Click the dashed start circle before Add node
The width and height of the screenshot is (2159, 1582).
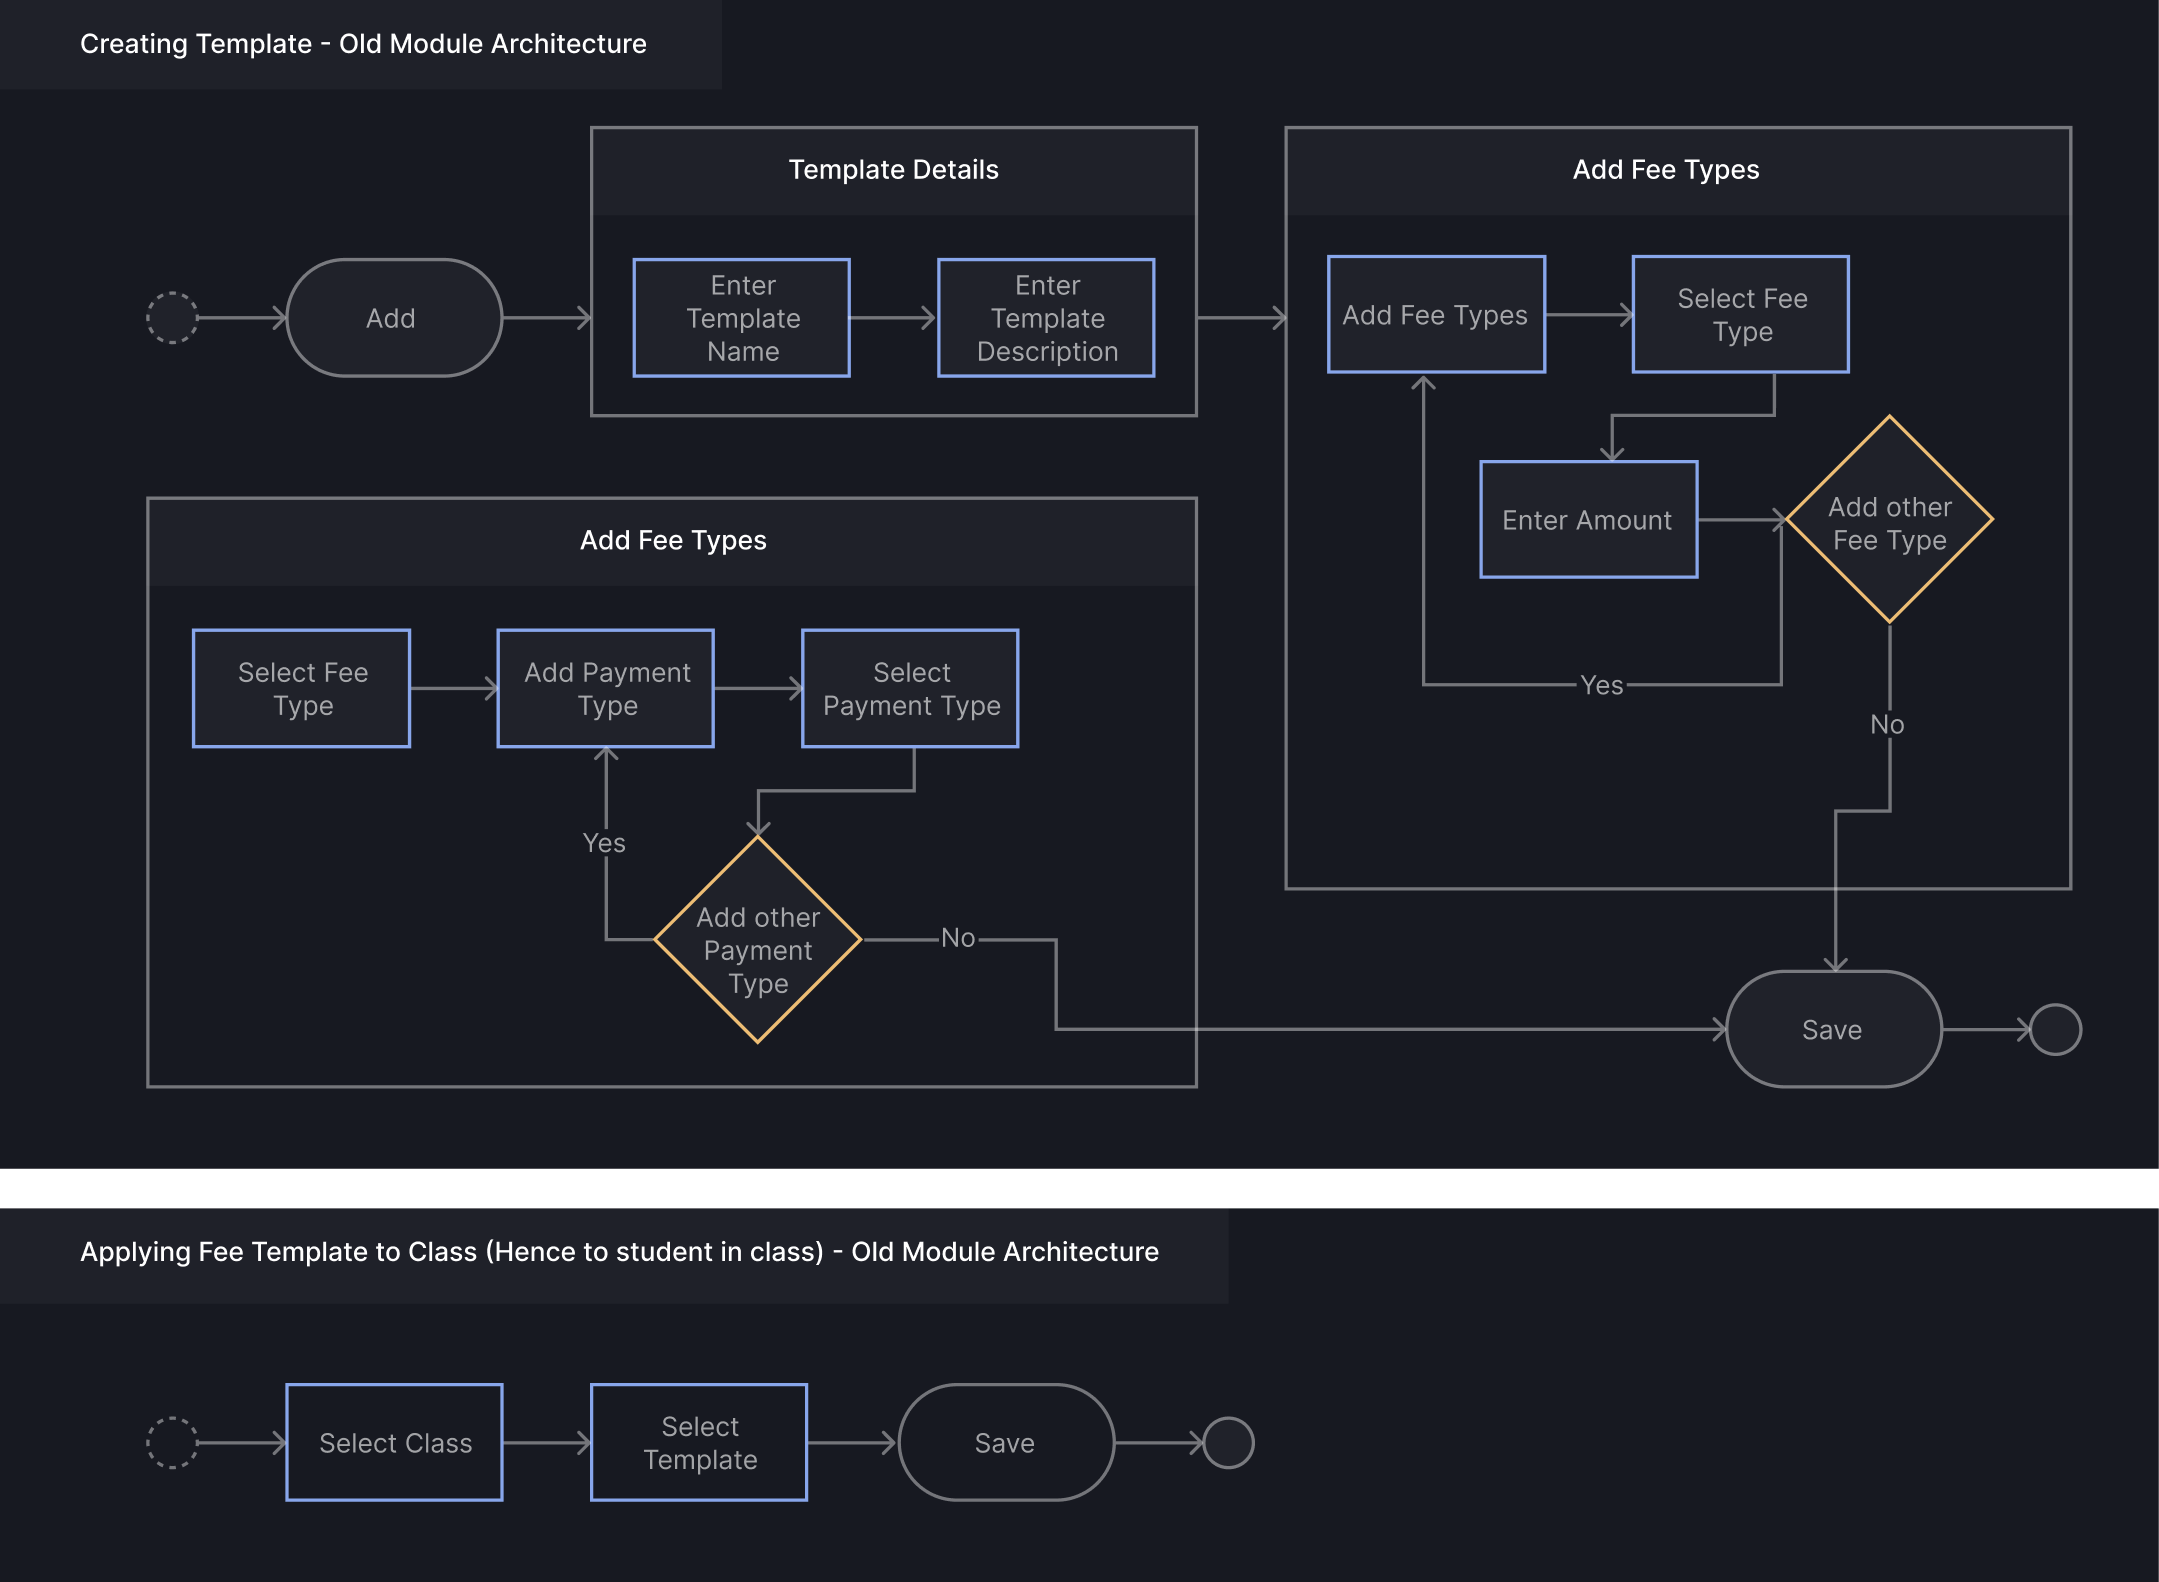point(172,318)
